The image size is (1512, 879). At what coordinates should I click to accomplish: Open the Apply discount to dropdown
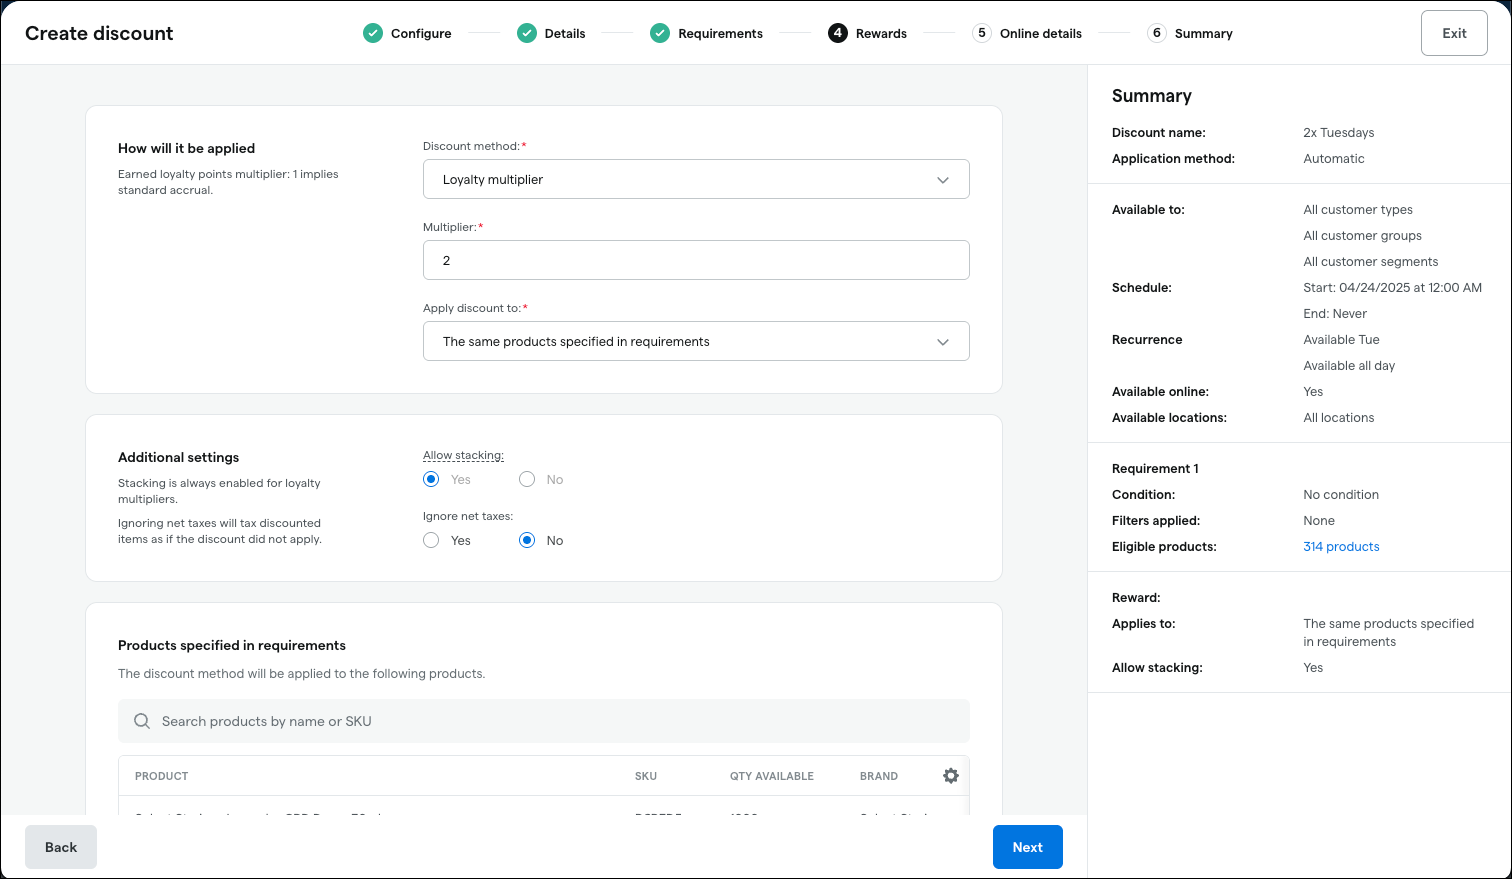coord(696,341)
